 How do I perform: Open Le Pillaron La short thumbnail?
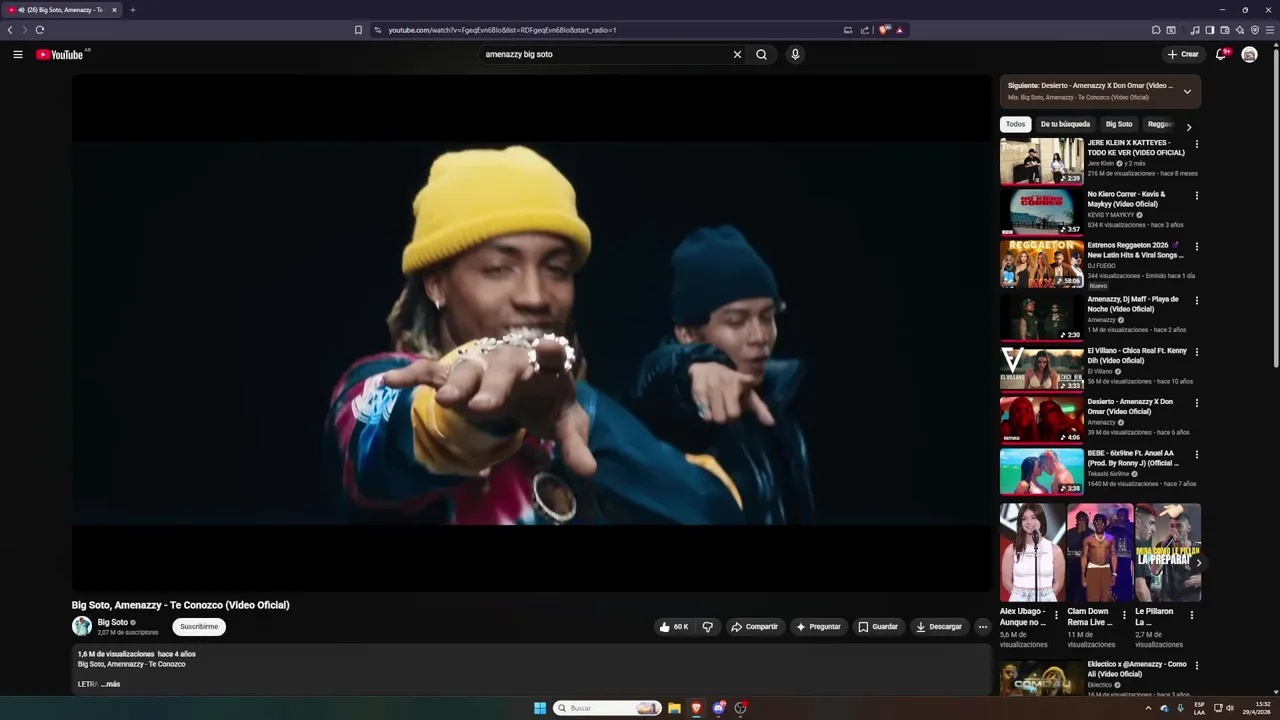1168,552
